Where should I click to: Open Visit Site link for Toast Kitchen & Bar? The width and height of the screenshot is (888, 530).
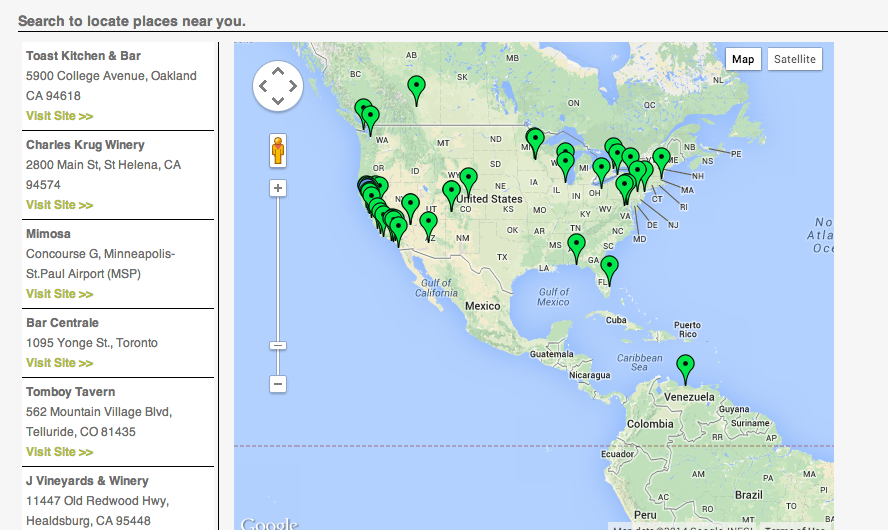tap(59, 116)
